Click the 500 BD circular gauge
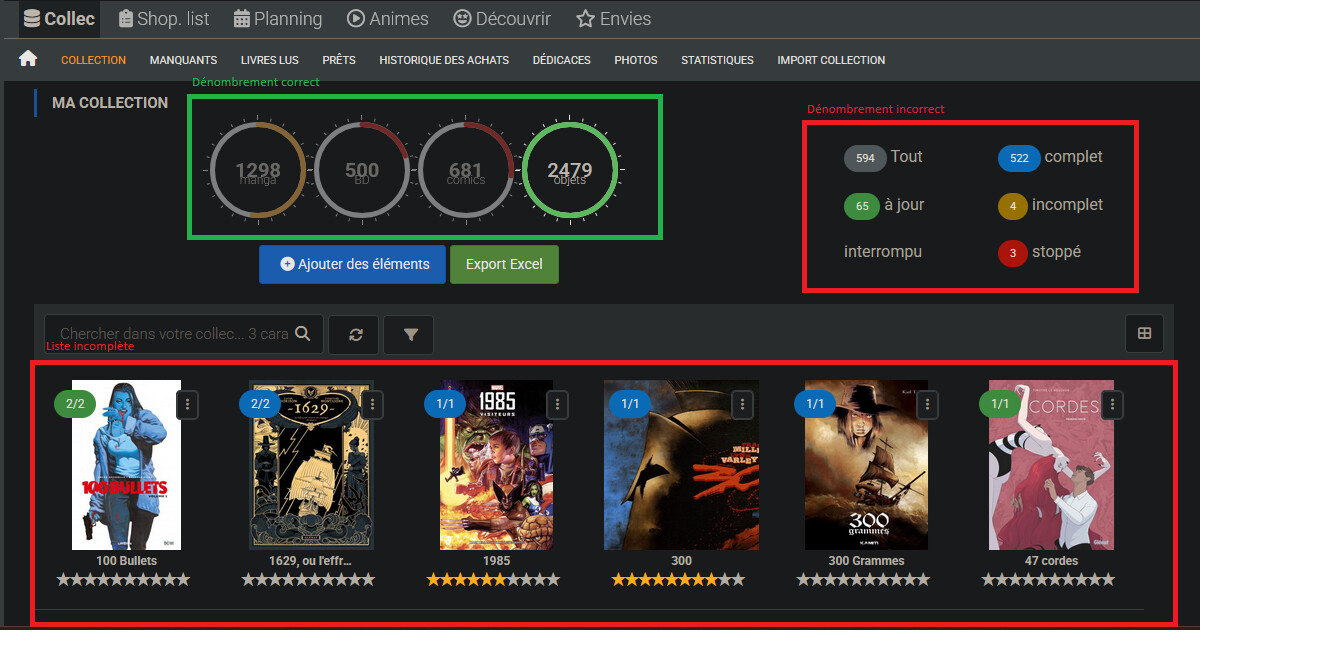The width and height of the screenshot is (1342, 666). coord(362,170)
